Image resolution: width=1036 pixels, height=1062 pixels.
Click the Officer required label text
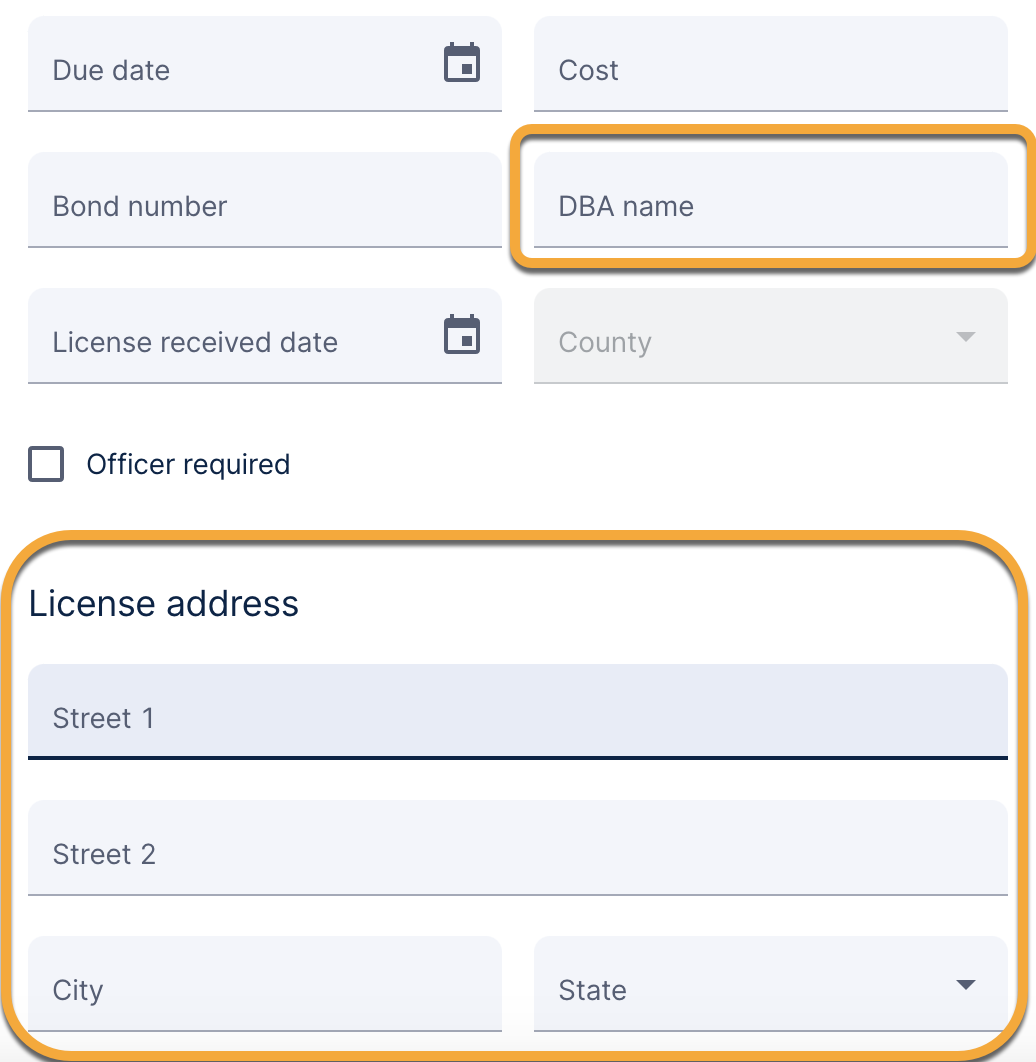pyautogui.click(x=188, y=465)
